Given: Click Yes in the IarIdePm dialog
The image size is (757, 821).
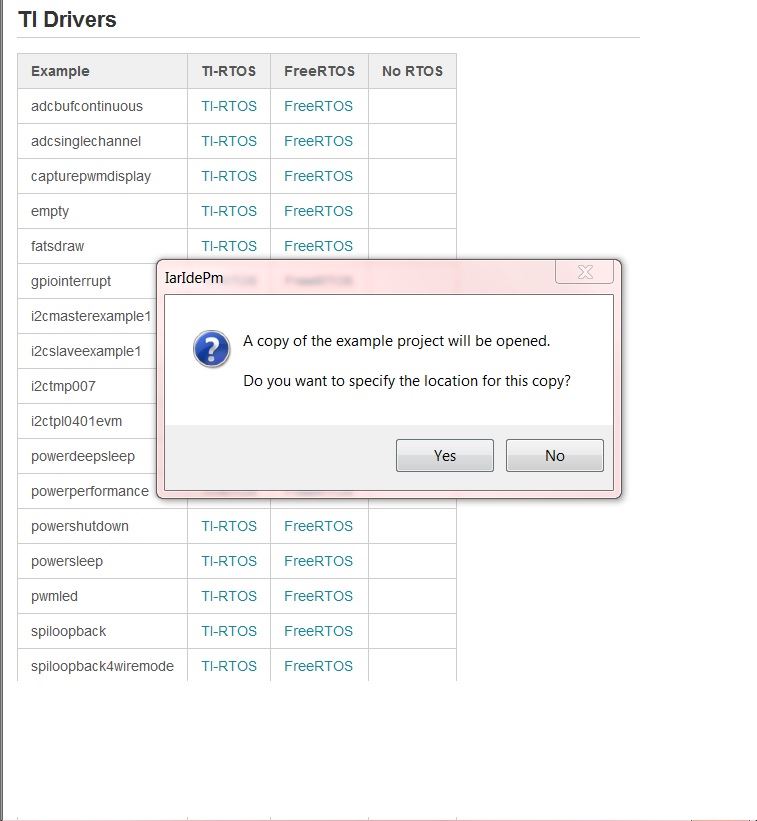Looking at the screenshot, I should 445,456.
